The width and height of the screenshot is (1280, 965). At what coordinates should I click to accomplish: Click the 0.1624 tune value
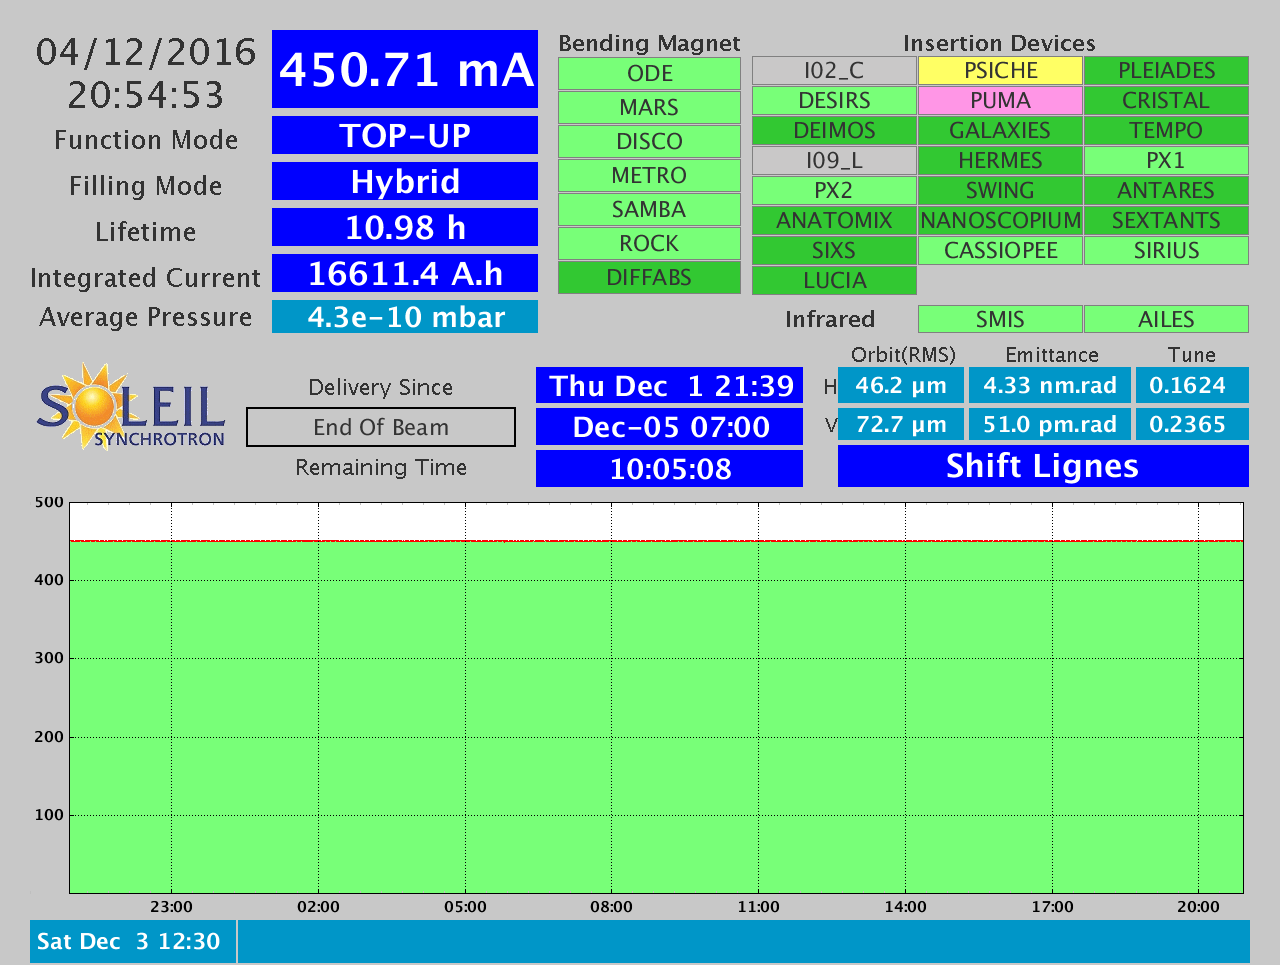[x=1192, y=385]
